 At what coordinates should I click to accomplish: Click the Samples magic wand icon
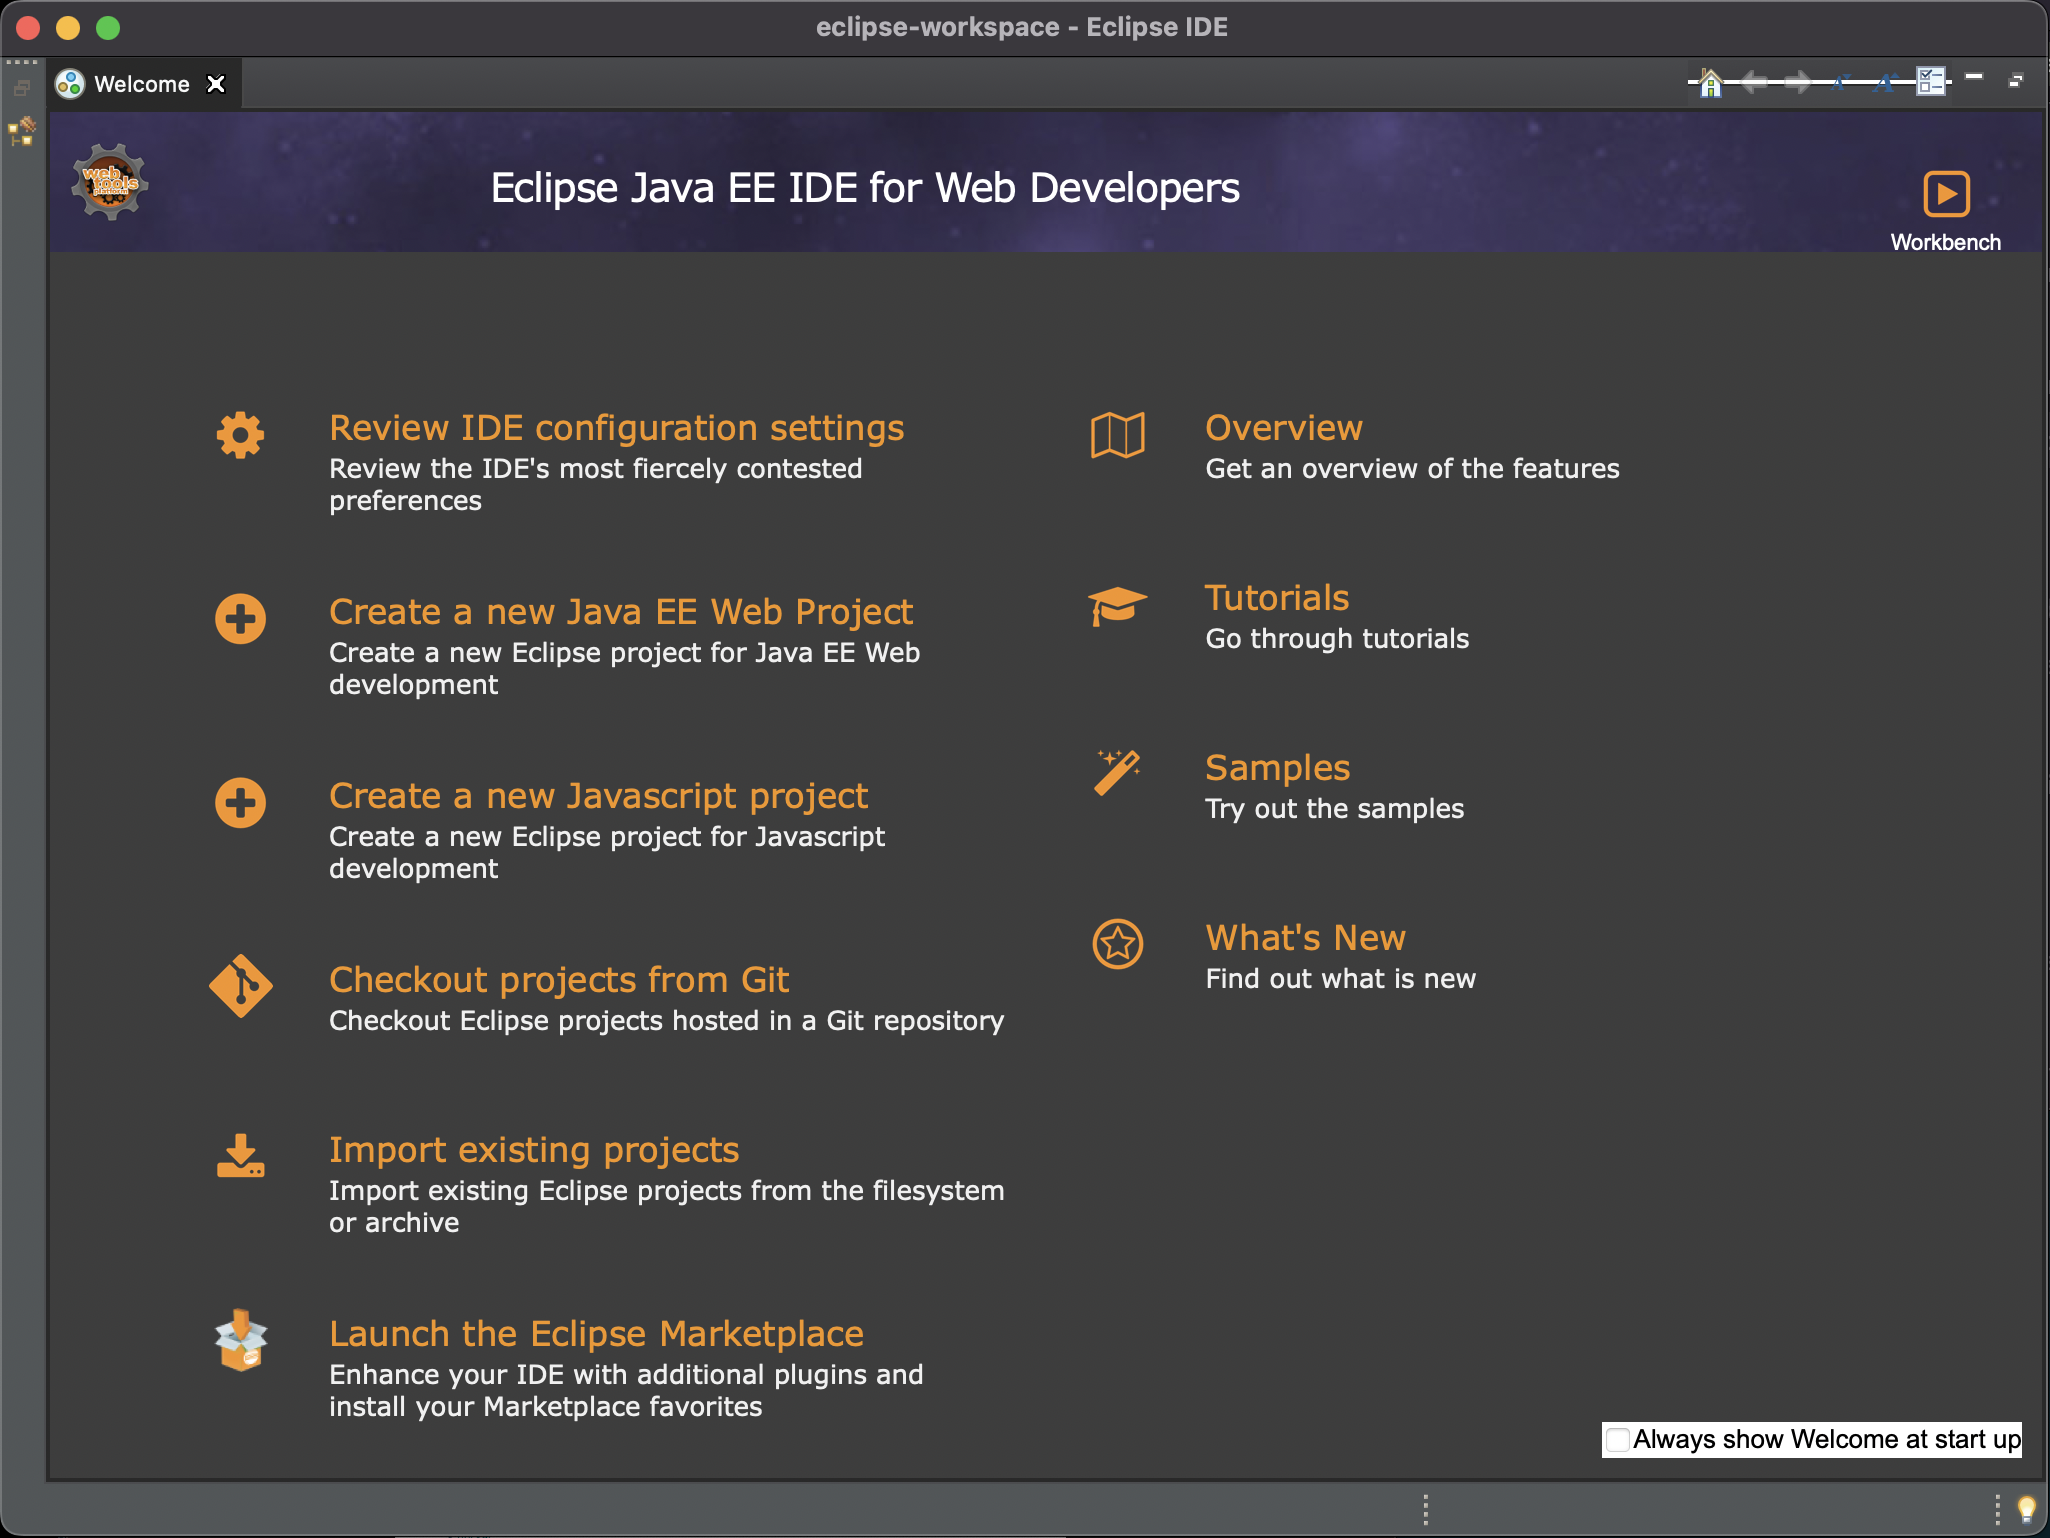click(x=1117, y=774)
